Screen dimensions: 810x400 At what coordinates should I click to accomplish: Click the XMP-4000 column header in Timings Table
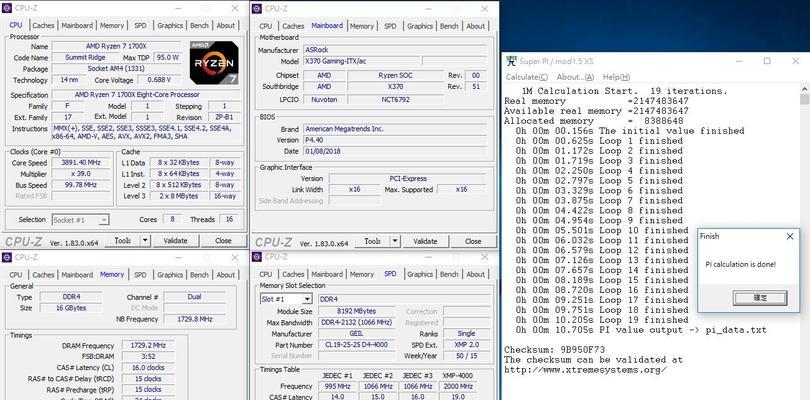[x=459, y=376]
